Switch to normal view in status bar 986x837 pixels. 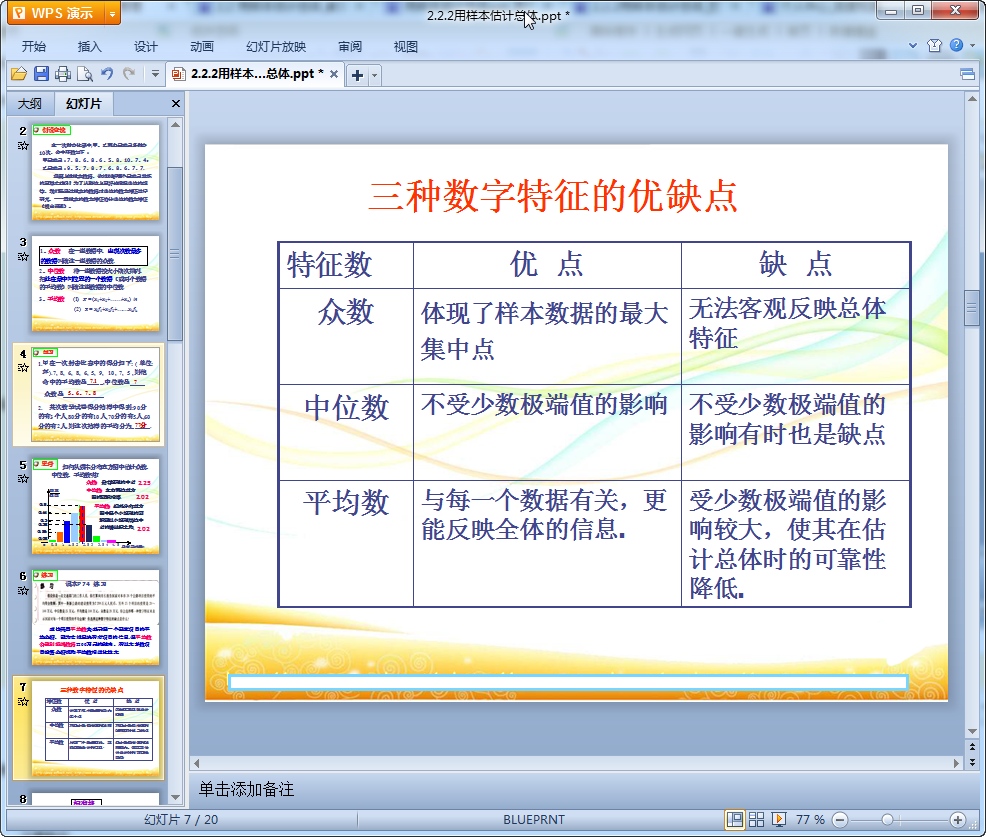tap(734, 819)
